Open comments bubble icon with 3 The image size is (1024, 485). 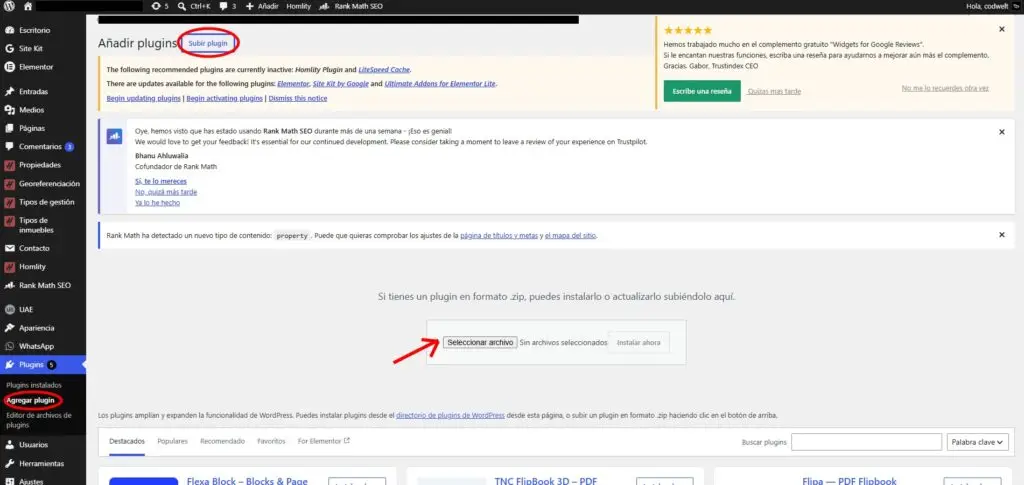tap(224, 6)
